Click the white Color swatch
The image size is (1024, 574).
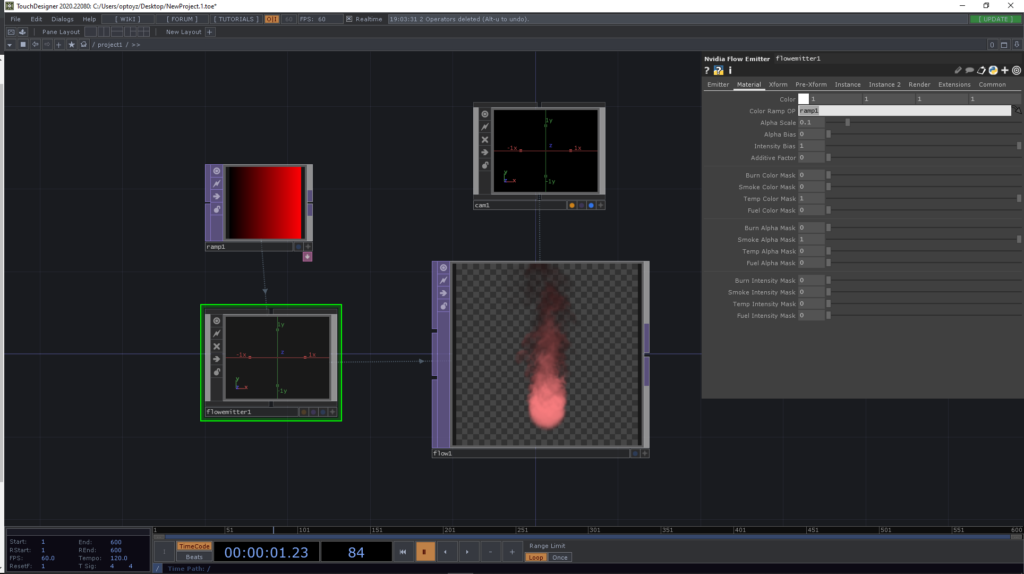point(803,99)
